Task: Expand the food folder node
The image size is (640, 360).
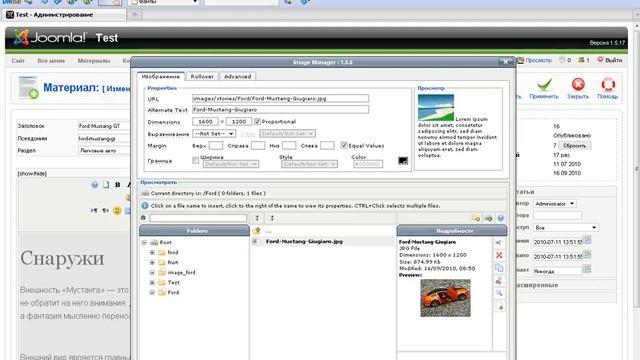Action: click(152, 252)
